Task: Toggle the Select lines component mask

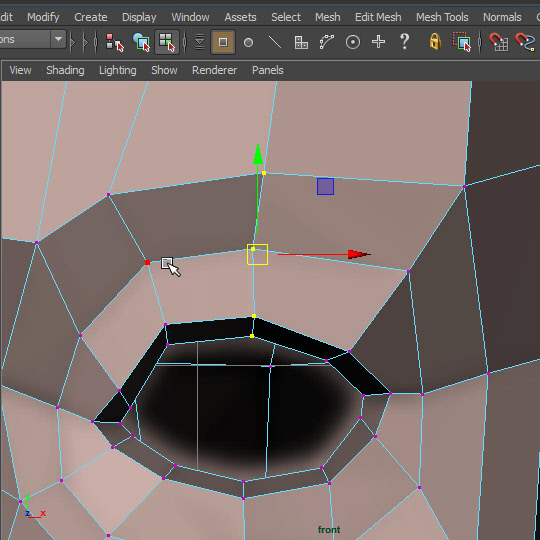Action: [x=275, y=42]
